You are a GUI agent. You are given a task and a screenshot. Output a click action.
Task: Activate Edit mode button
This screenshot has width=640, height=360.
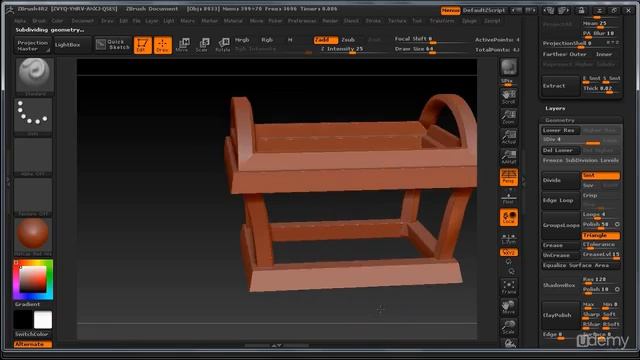pyautogui.click(x=142, y=45)
